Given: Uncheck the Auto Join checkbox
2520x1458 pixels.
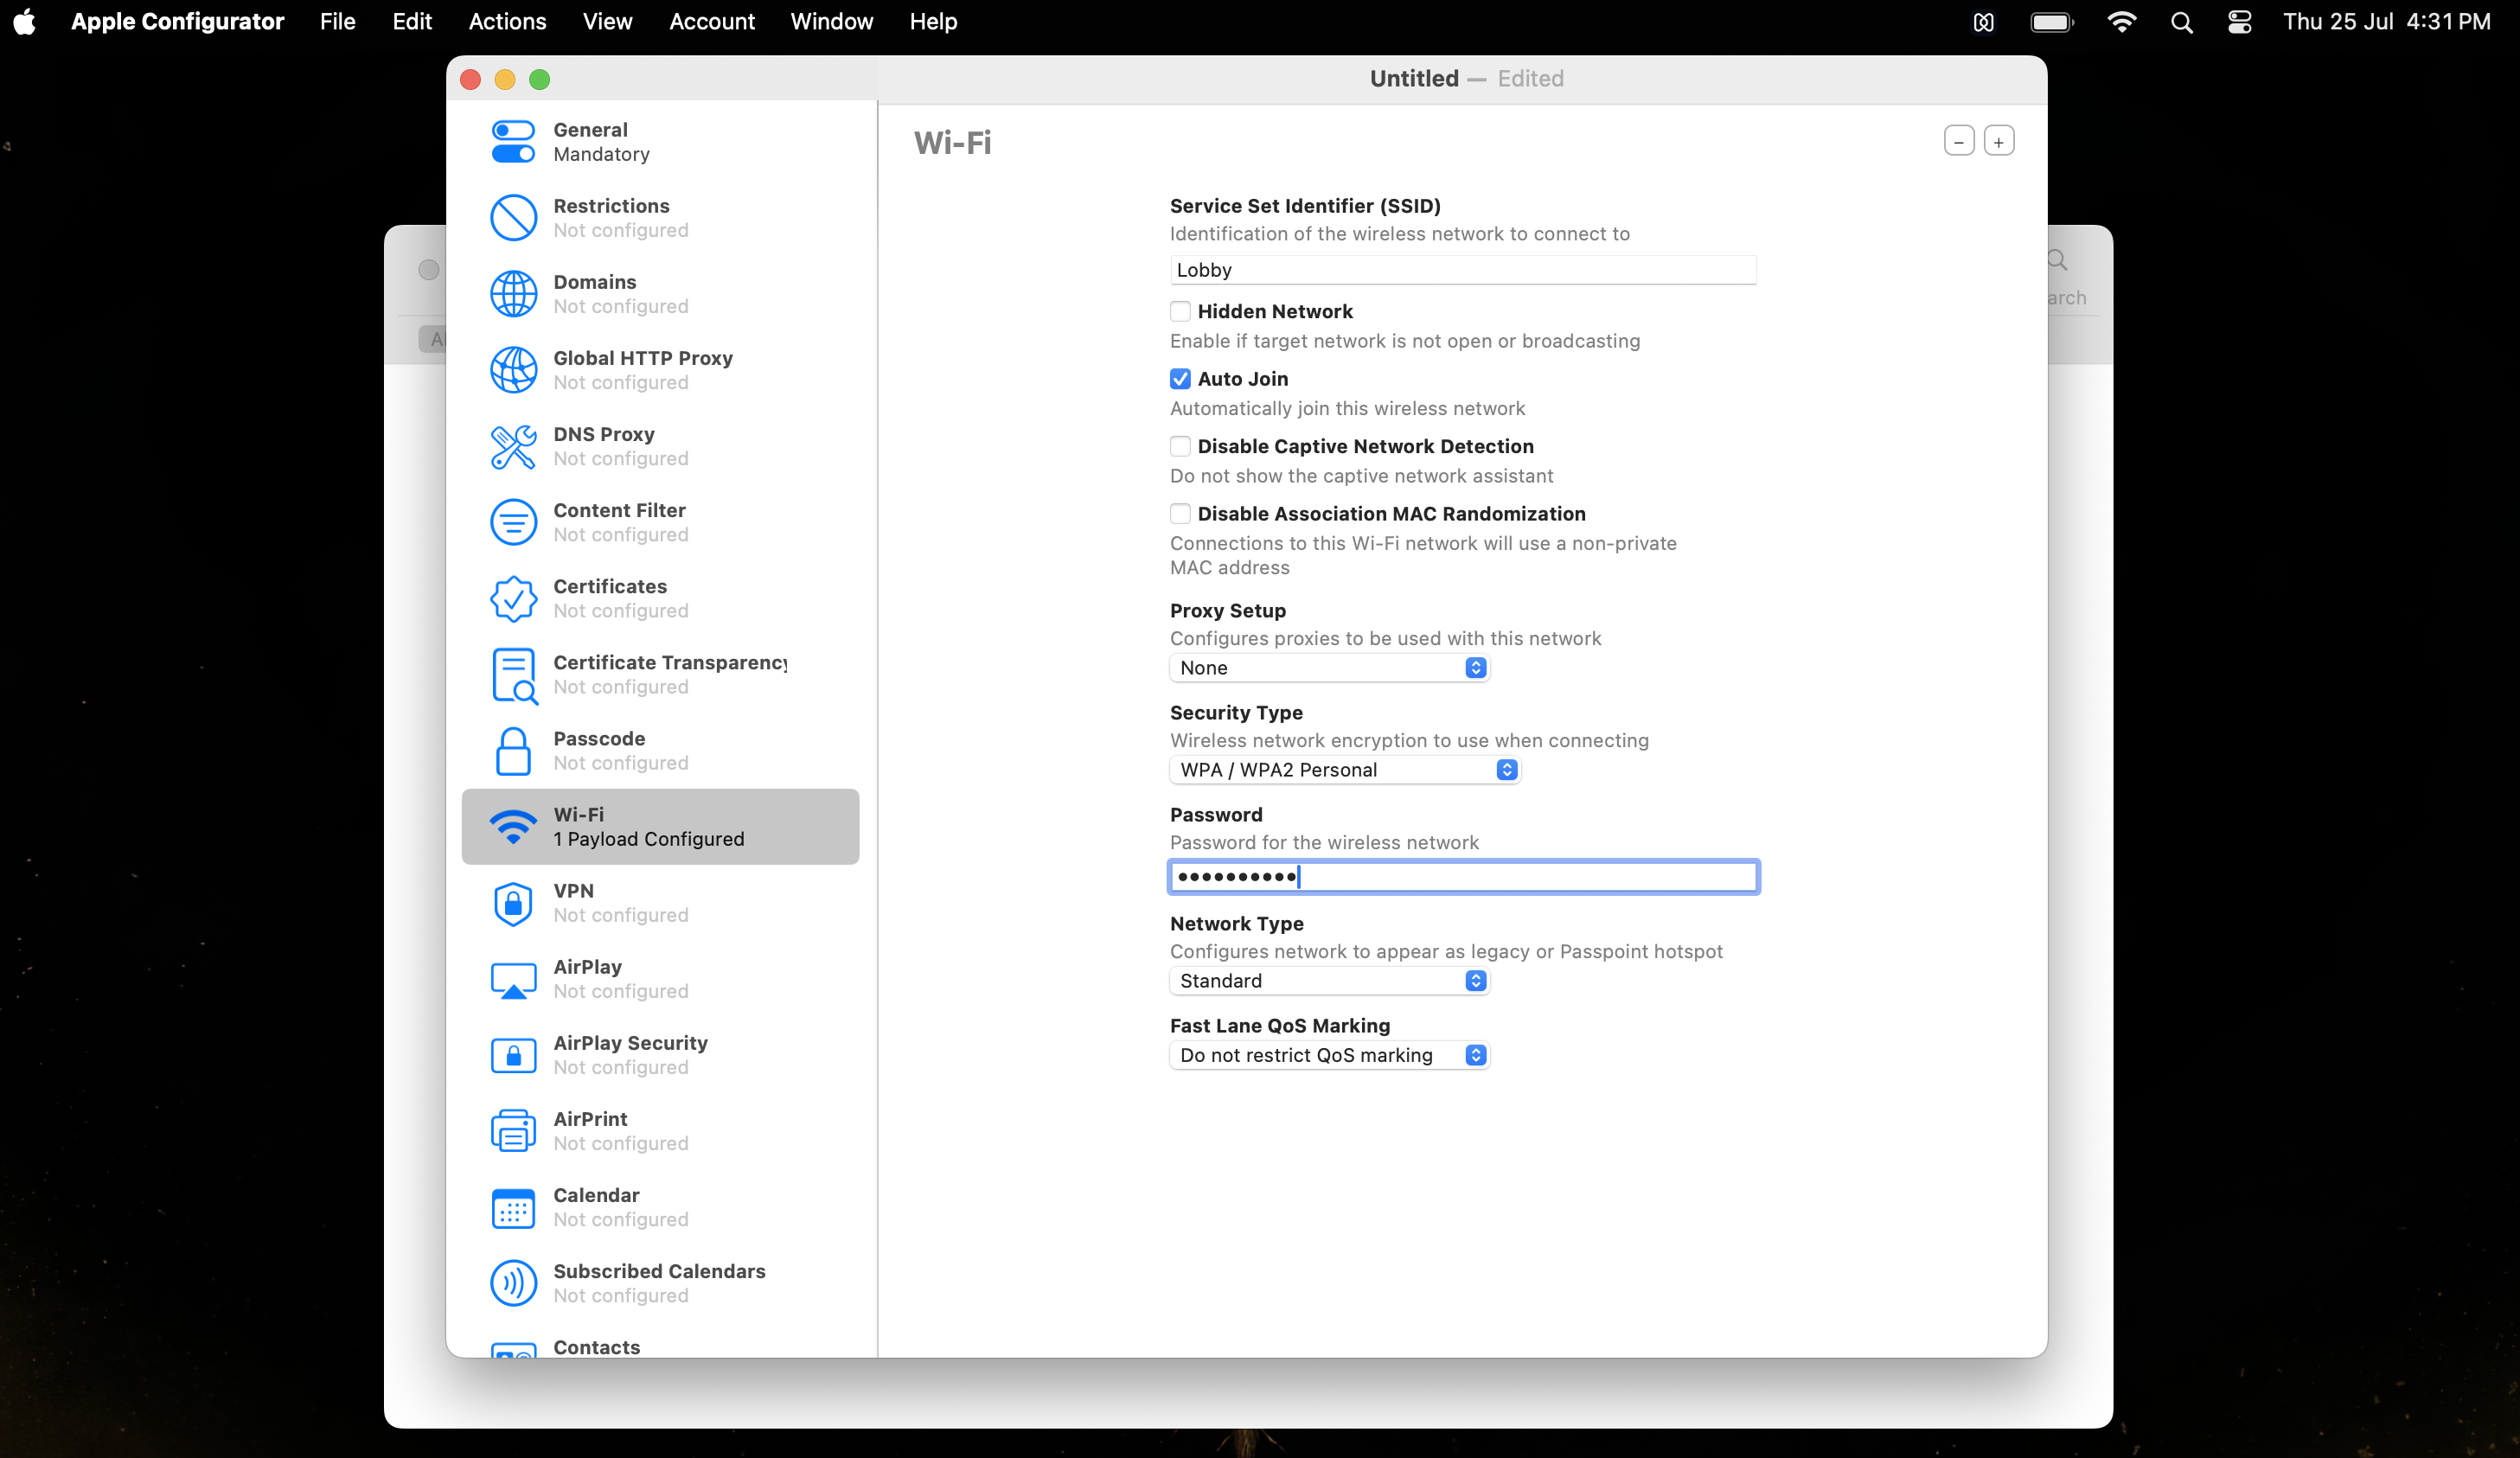Looking at the screenshot, I should [1180, 379].
